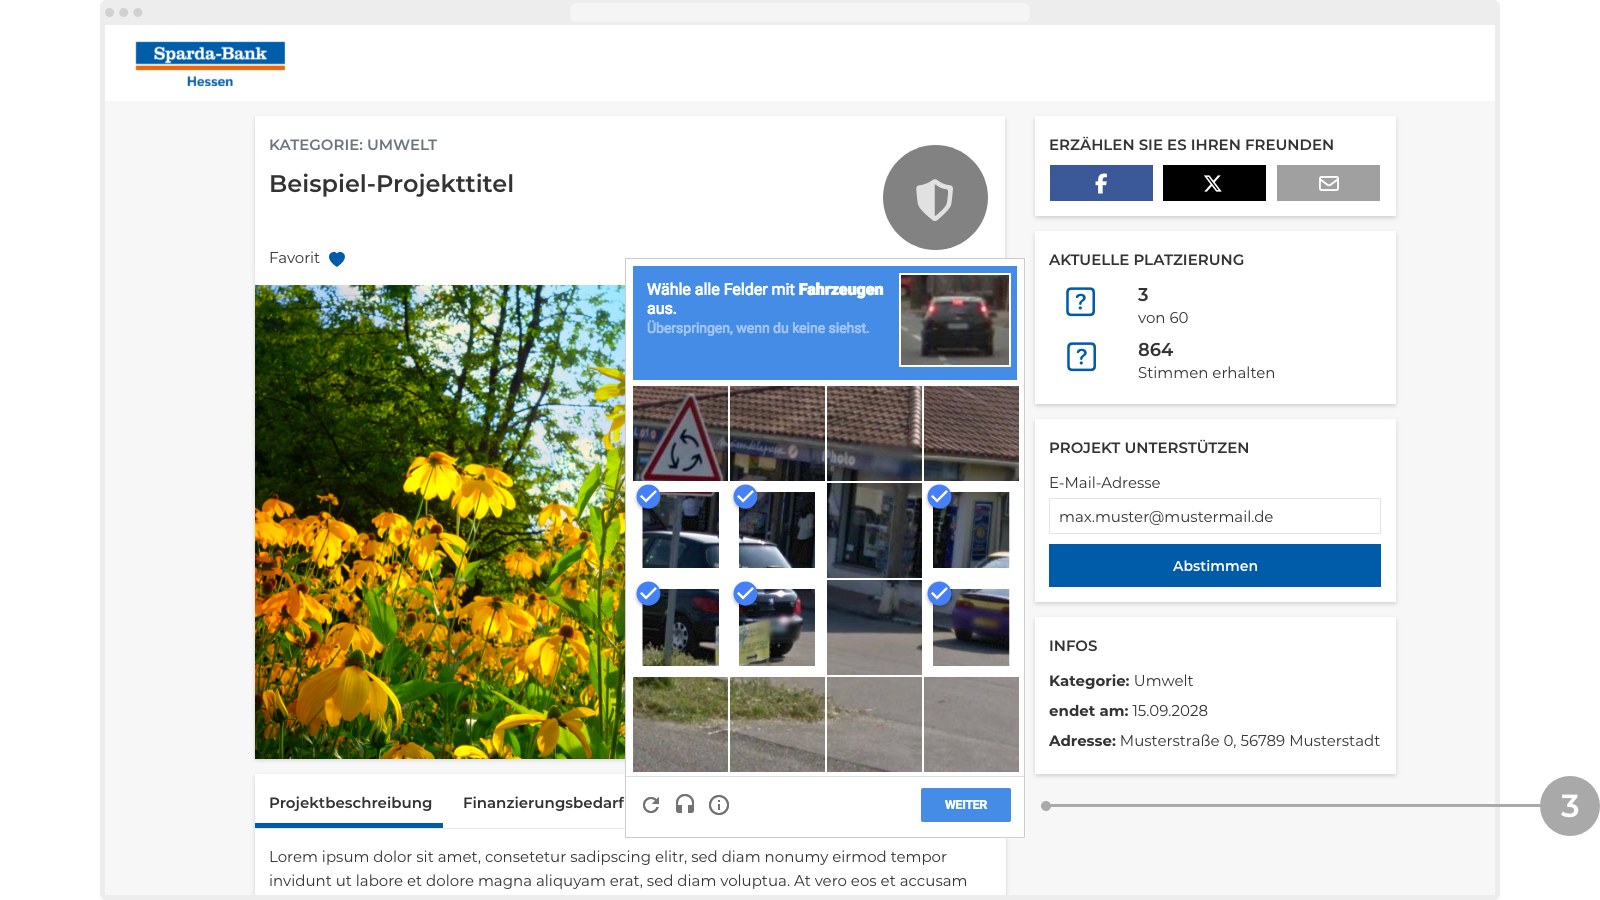Share project on X icon
Image resolution: width=1600 pixels, height=900 pixels.
[x=1214, y=183]
